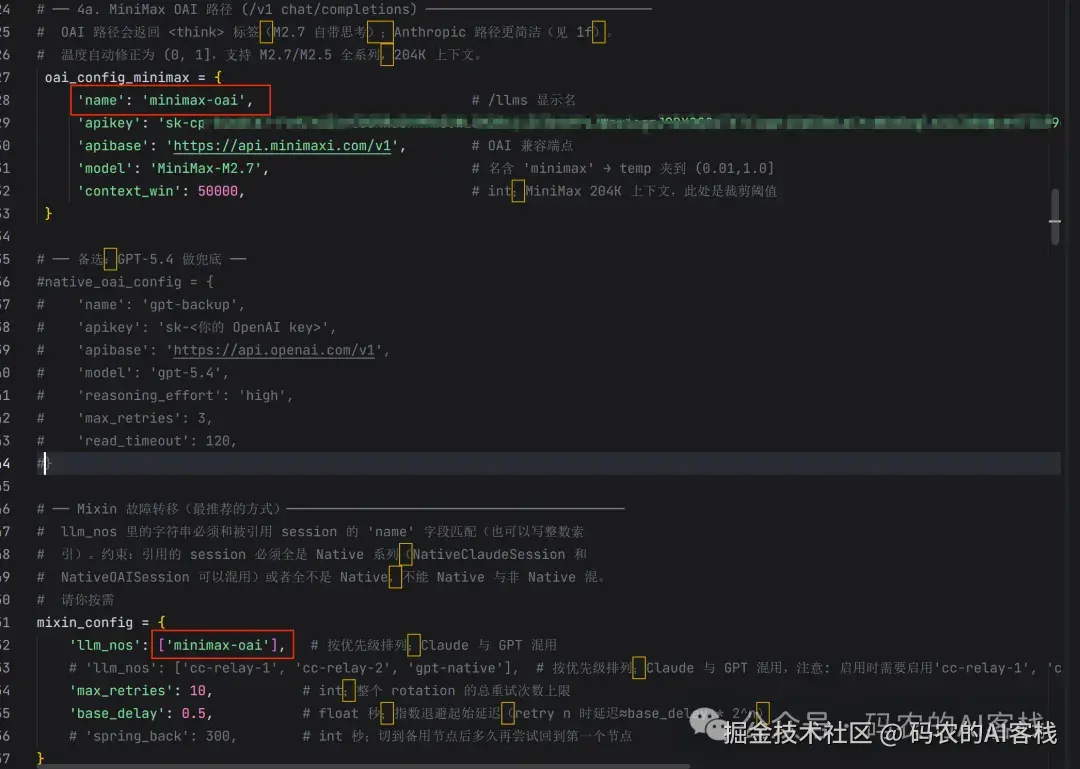
Task: Place cursor on oai_config_minimax variable name
Action: click(x=117, y=77)
